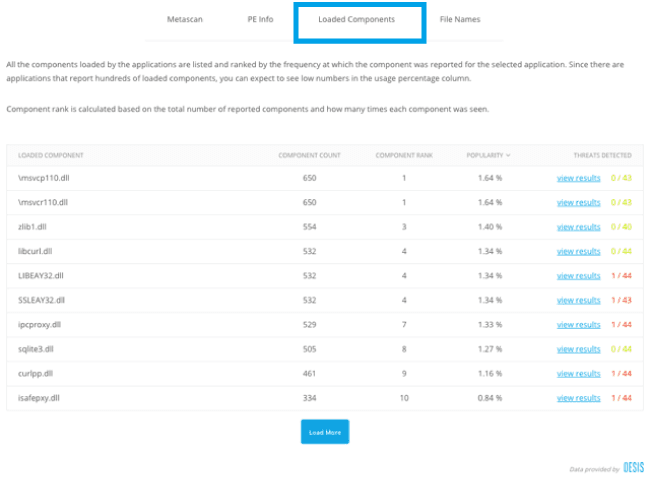Image resolution: width=650 pixels, height=478 pixels.
Task: Click the 461 component count value
Action: click(x=309, y=374)
